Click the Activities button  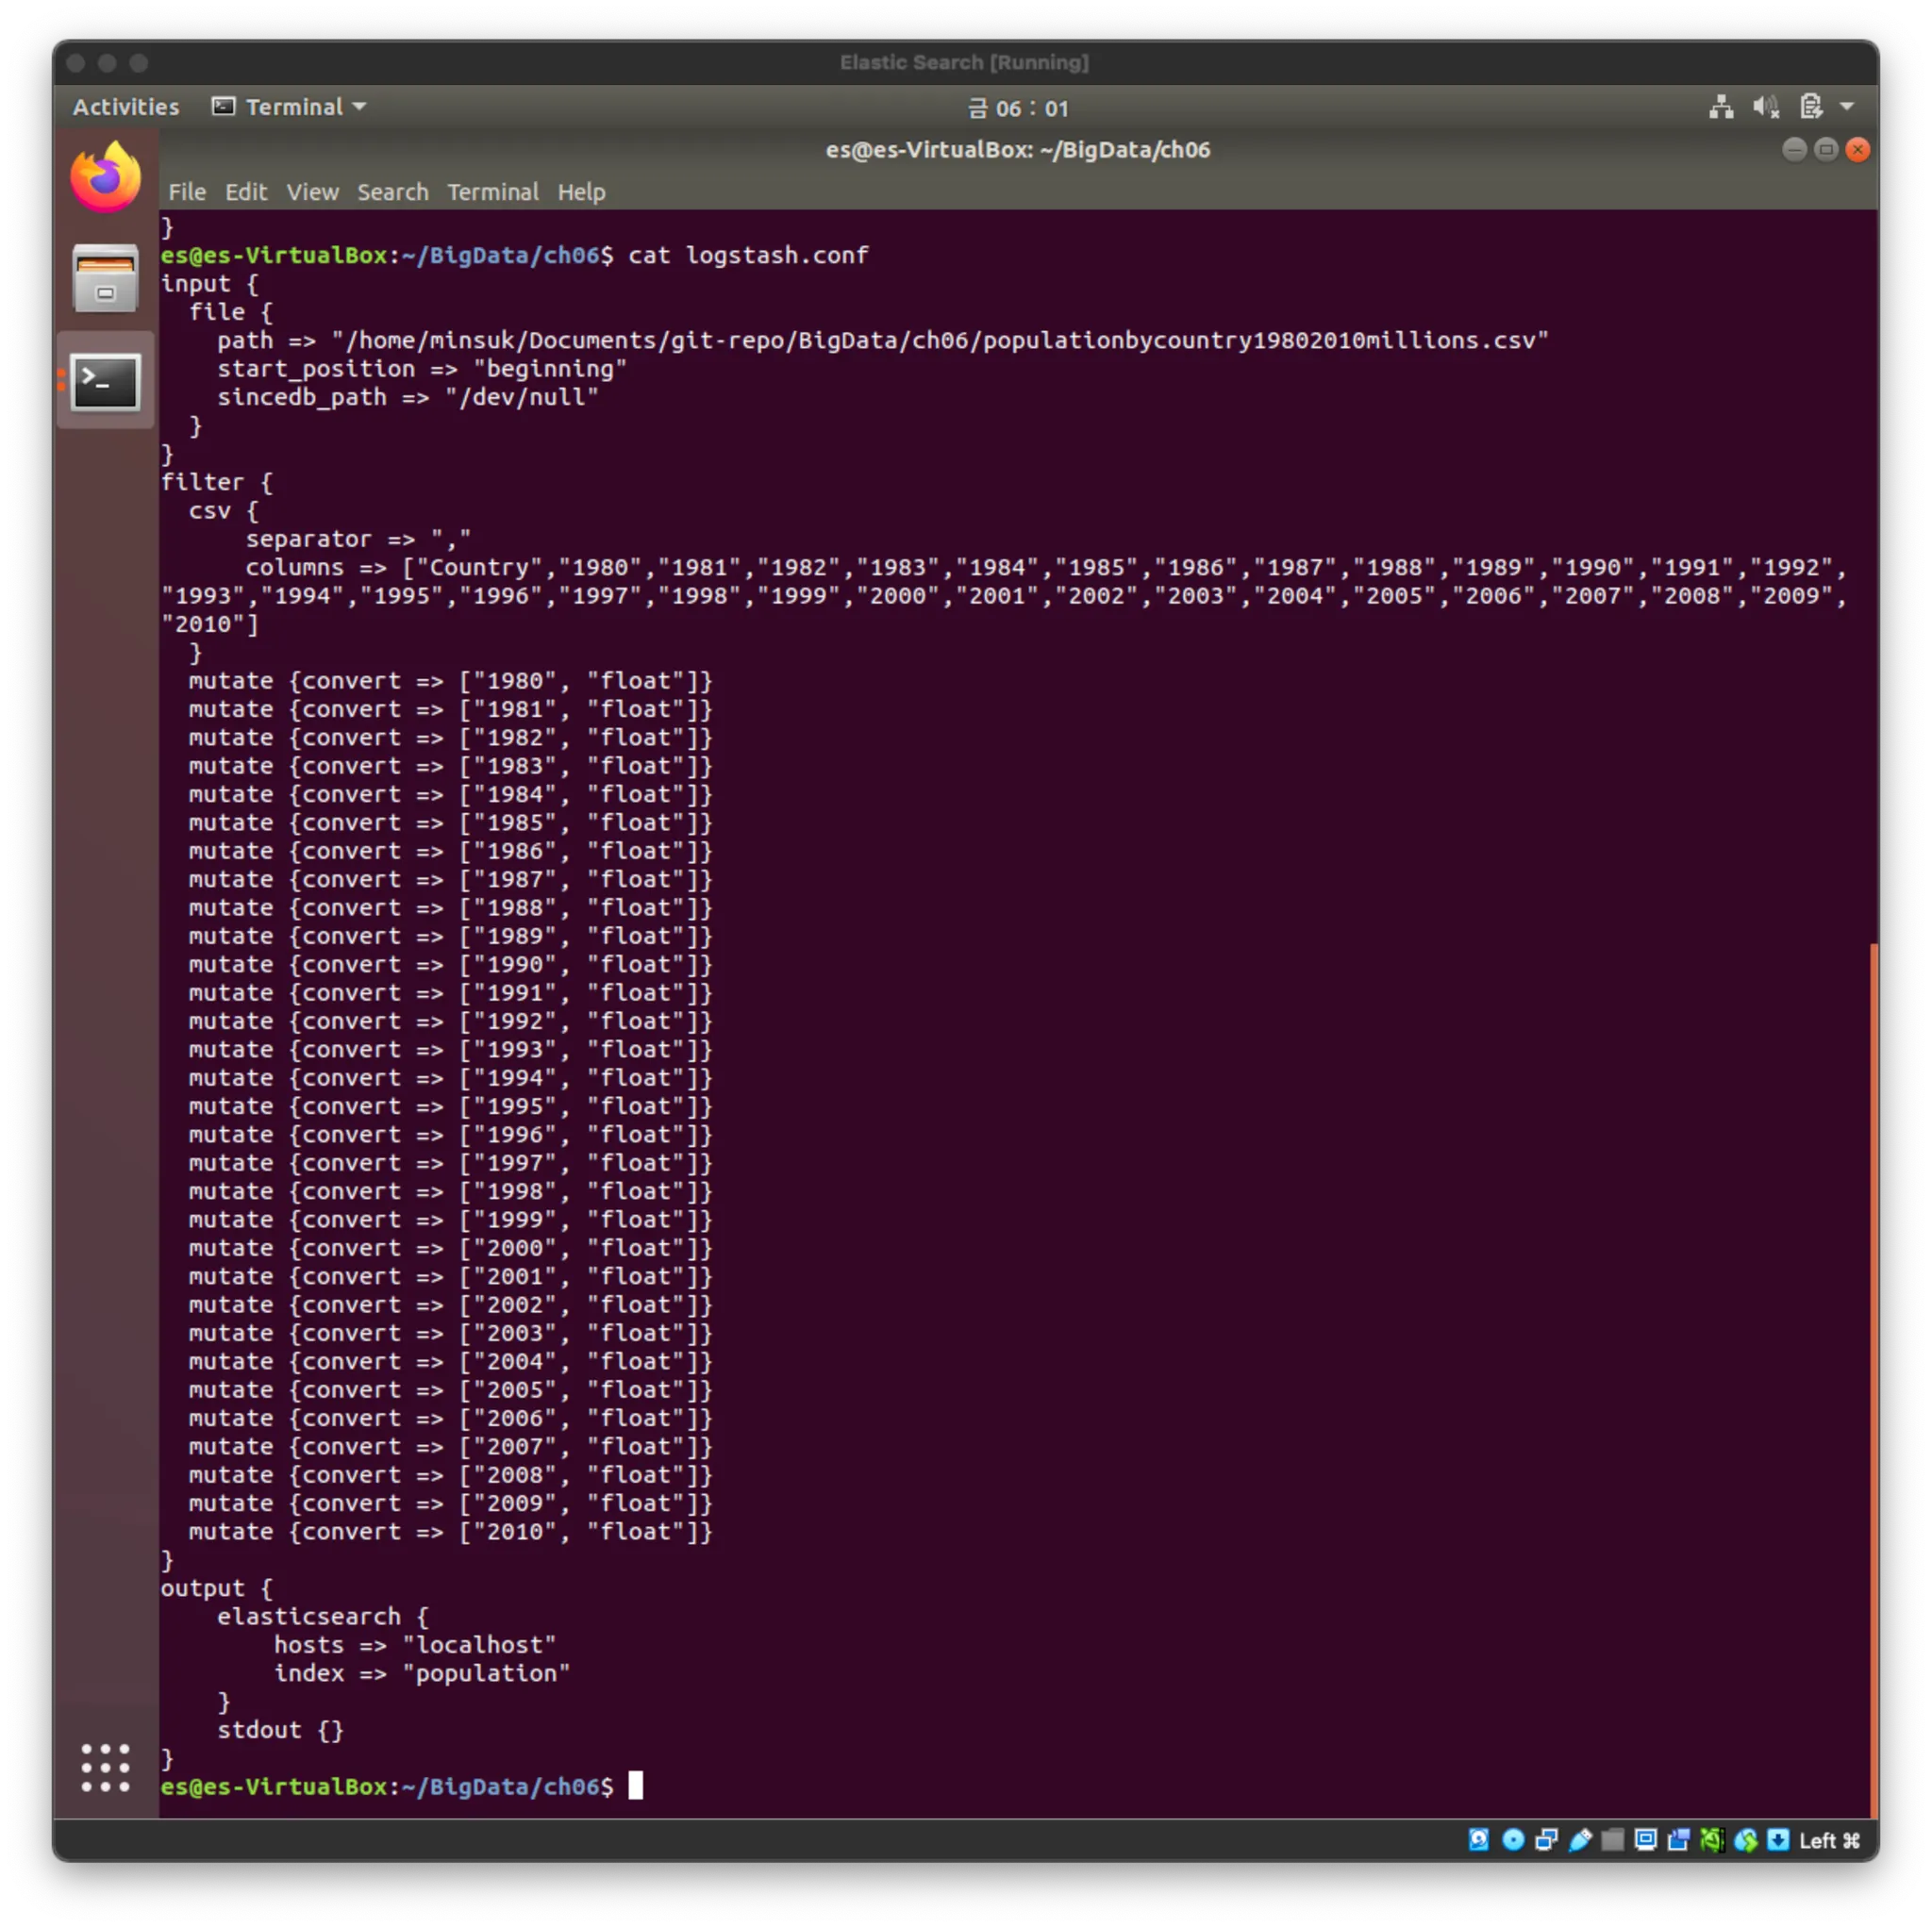click(126, 107)
